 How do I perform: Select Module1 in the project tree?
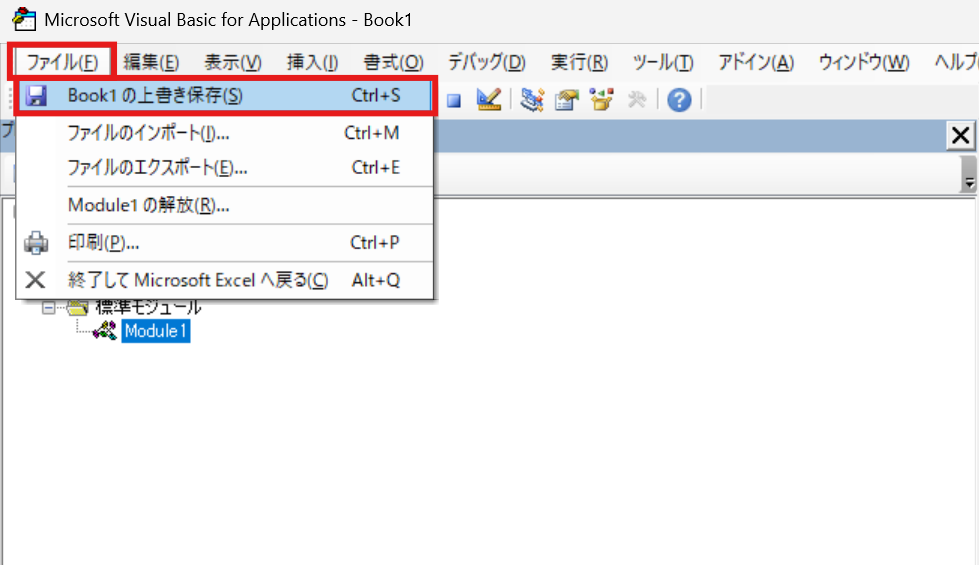pos(156,331)
